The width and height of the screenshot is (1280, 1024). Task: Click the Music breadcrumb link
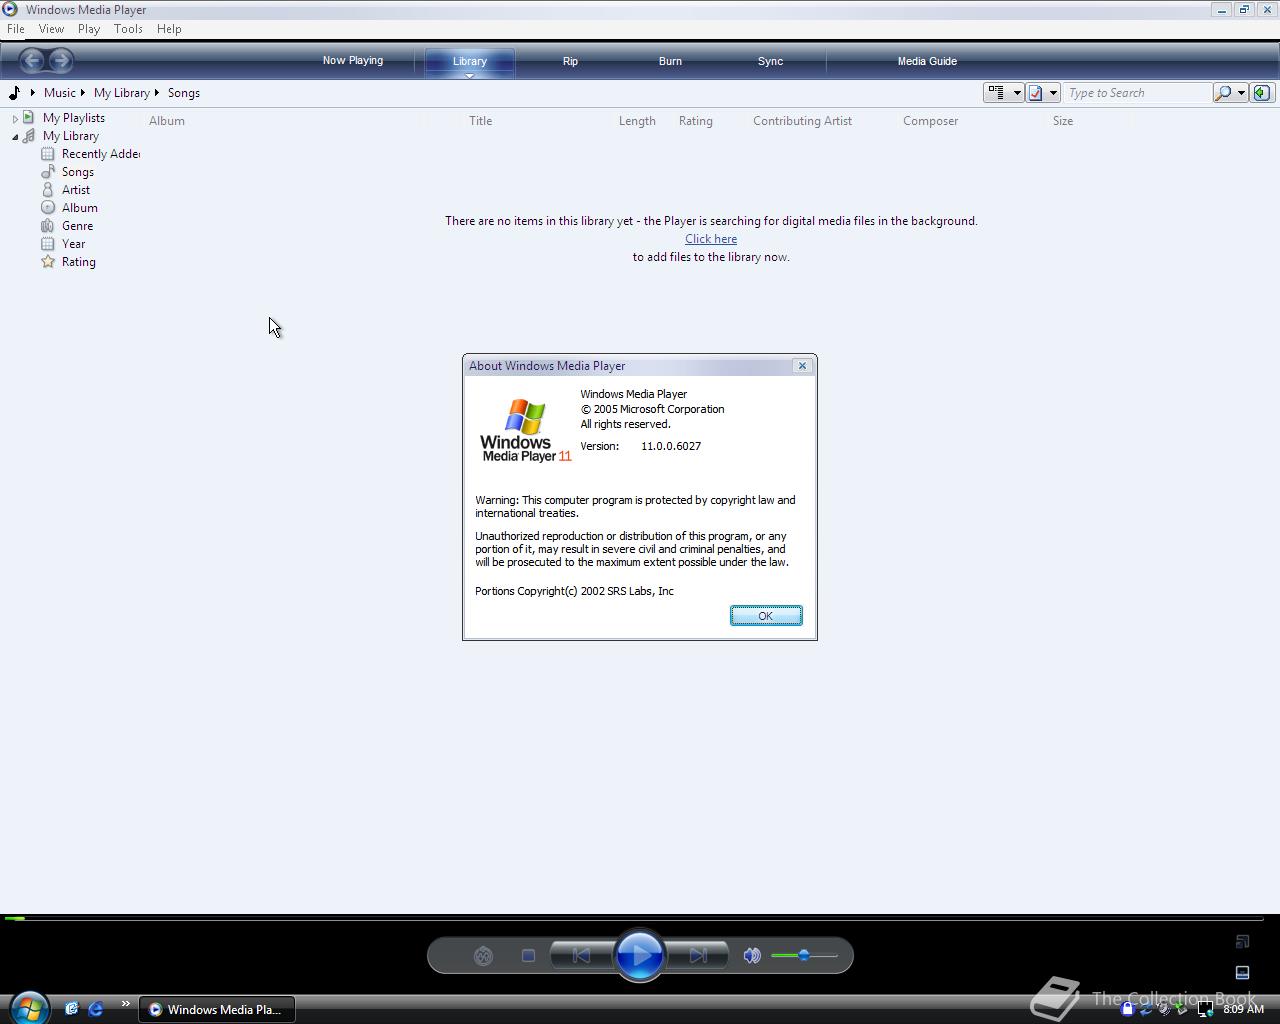pyautogui.click(x=60, y=93)
